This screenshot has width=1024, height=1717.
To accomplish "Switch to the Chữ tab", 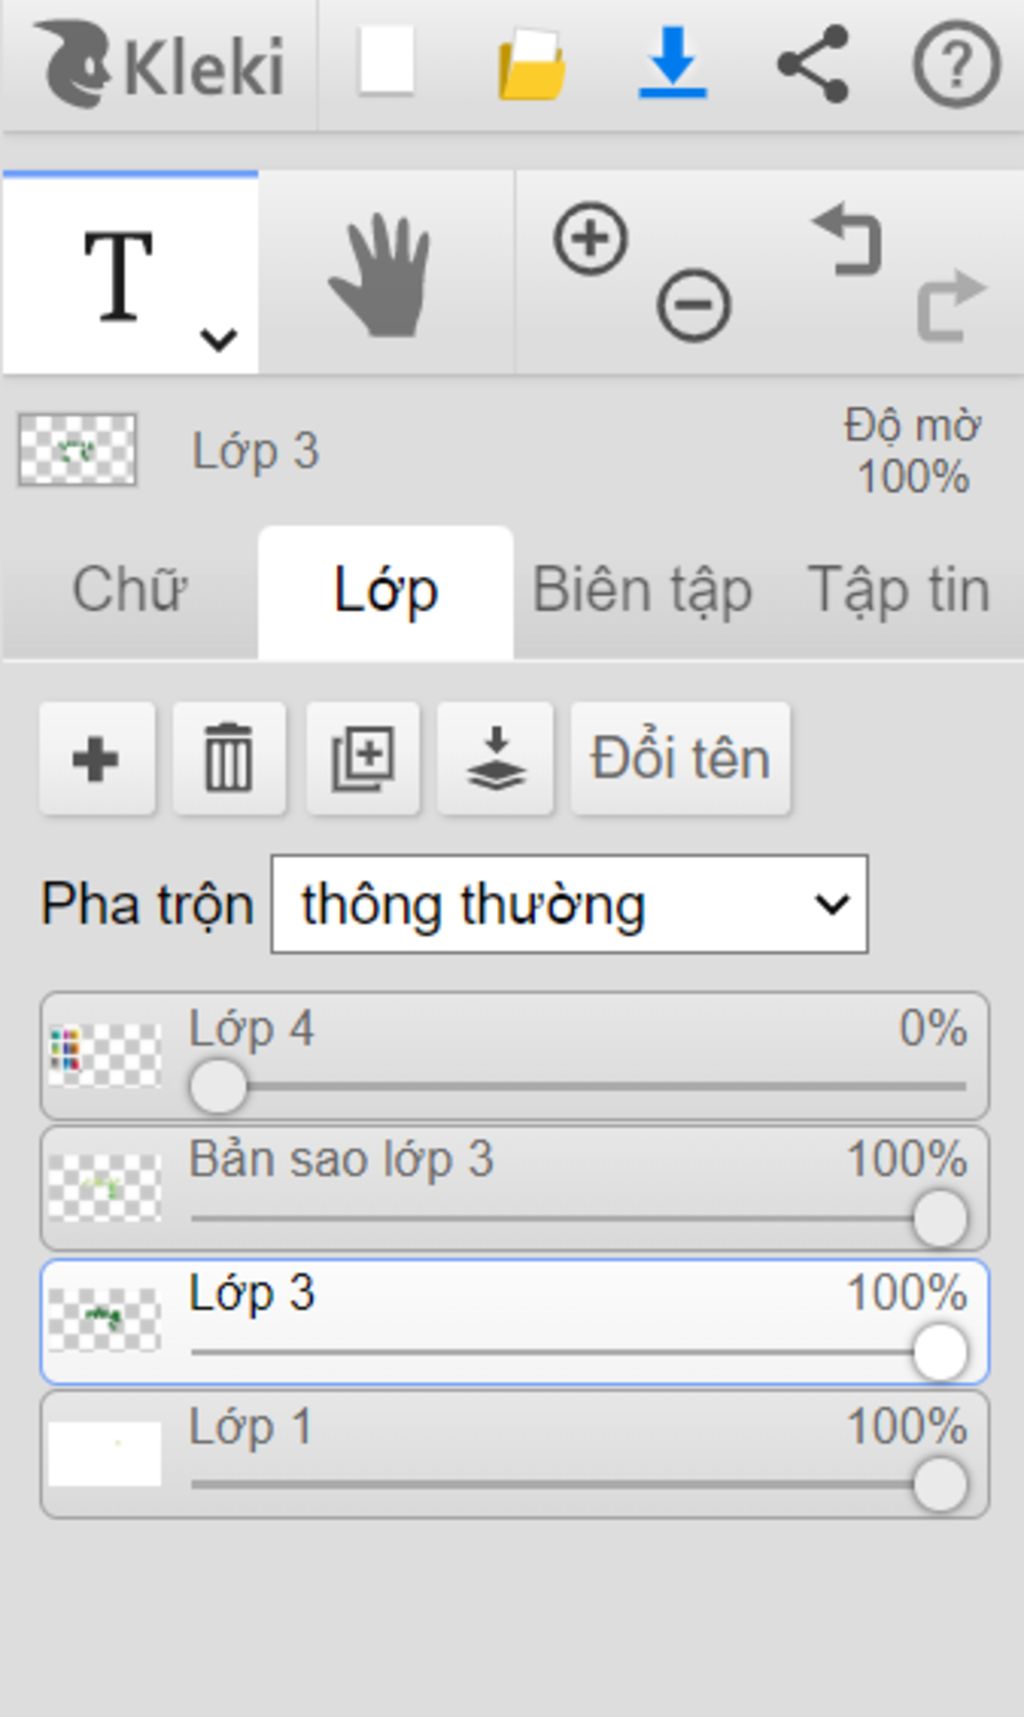I will [130, 590].
